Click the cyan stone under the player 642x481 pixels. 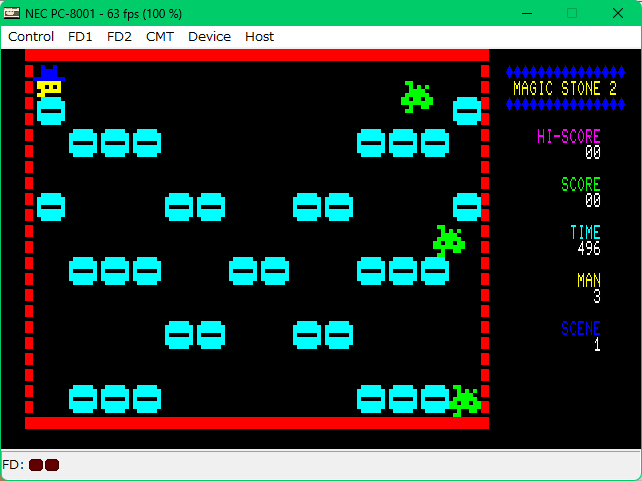[51, 111]
